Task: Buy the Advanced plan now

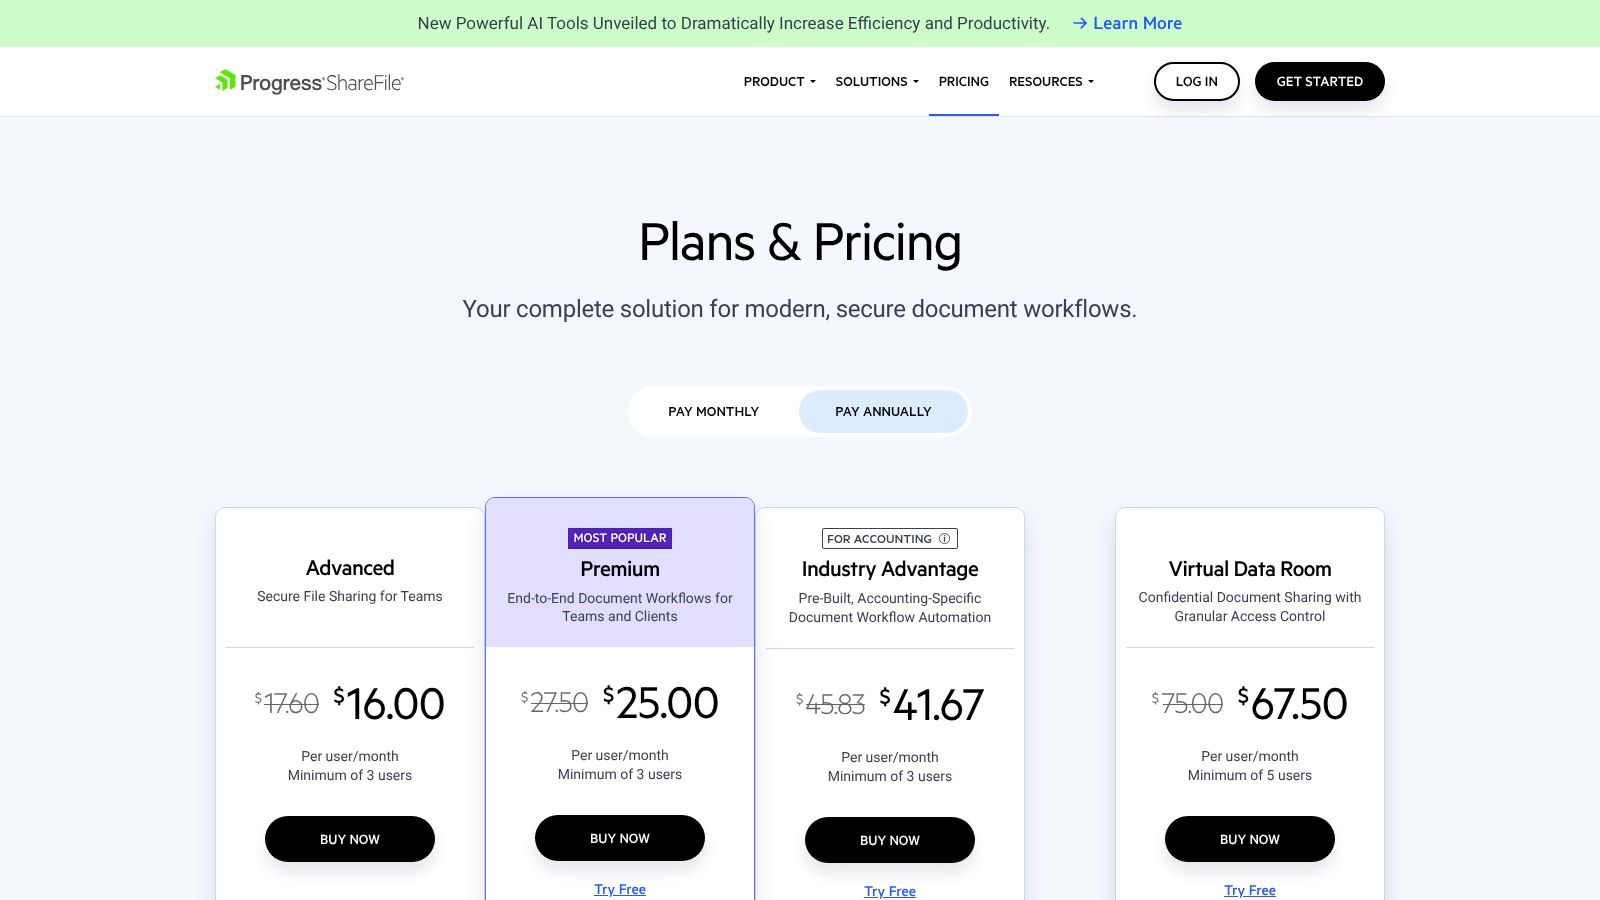Action: 350,839
